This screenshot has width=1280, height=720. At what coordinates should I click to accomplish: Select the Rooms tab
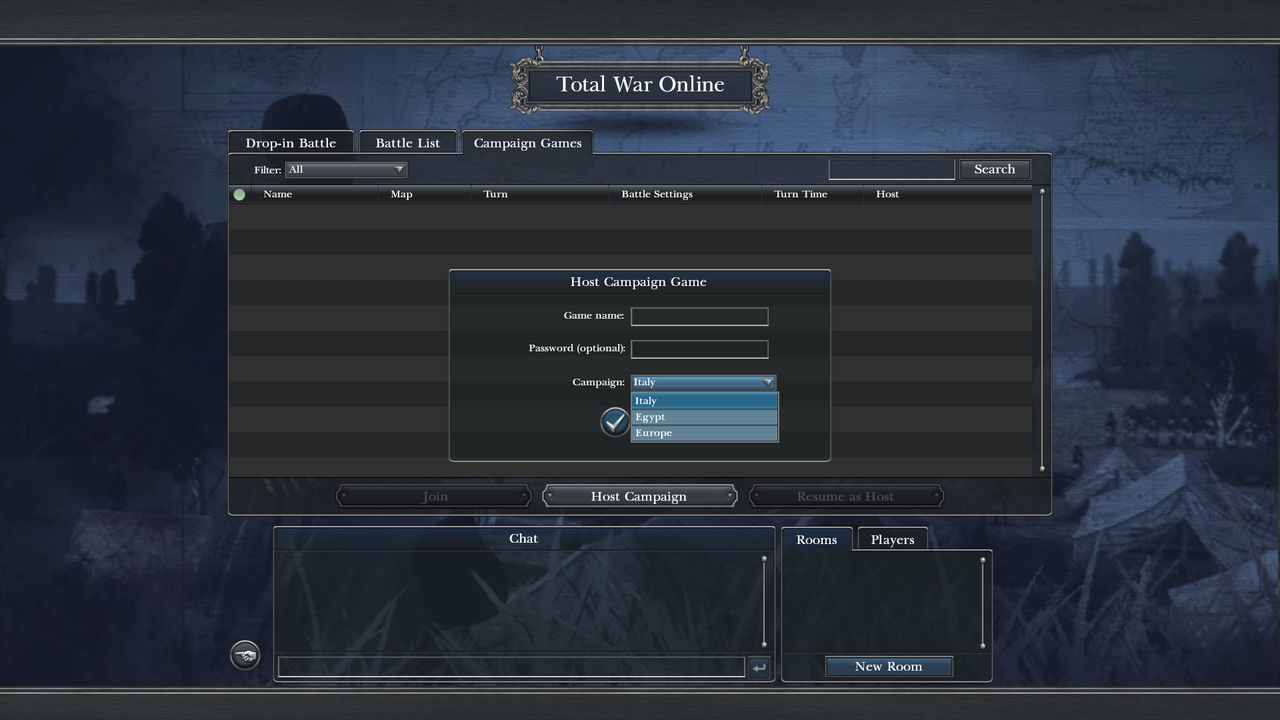[816, 540]
